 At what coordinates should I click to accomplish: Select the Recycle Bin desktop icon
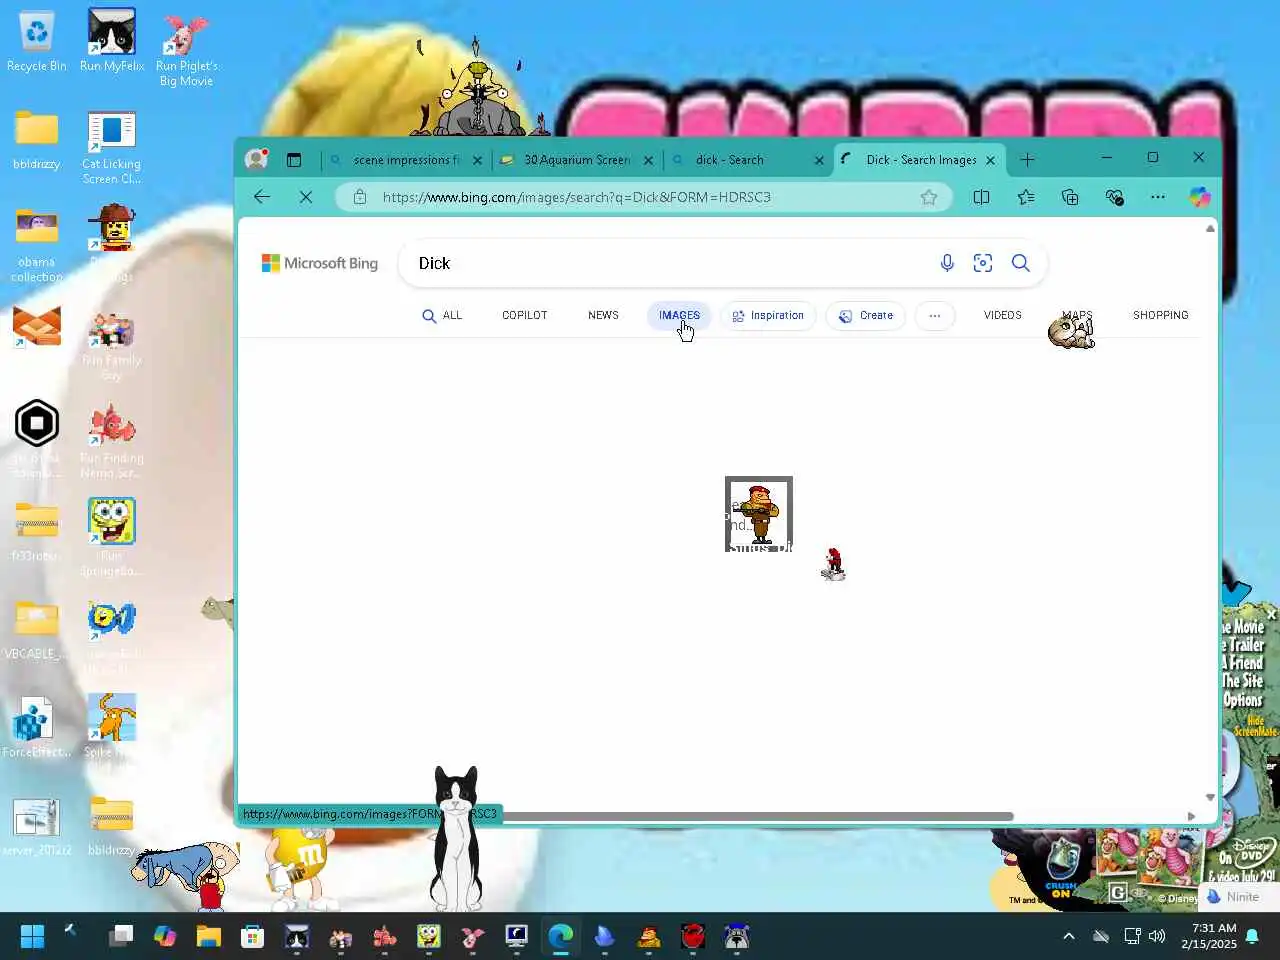[36, 42]
